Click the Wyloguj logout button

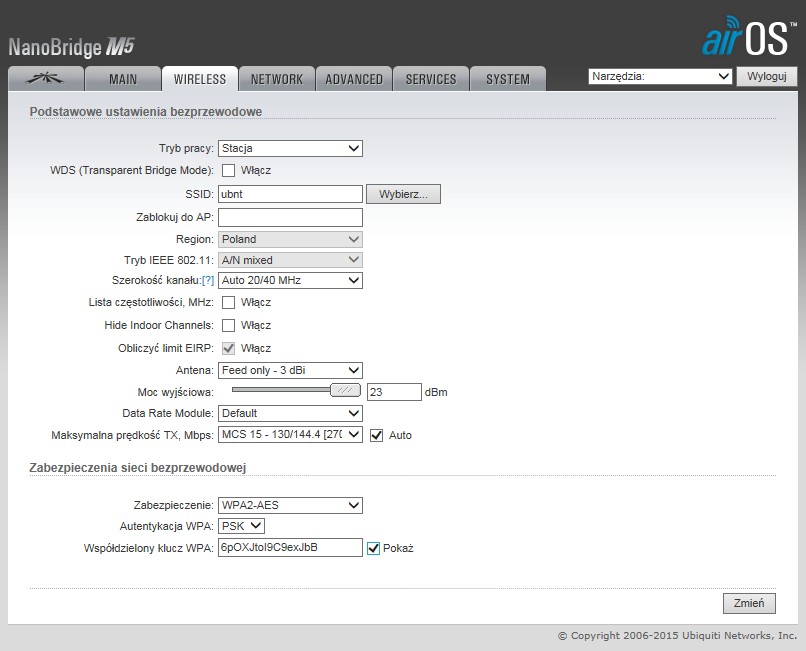click(766, 77)
